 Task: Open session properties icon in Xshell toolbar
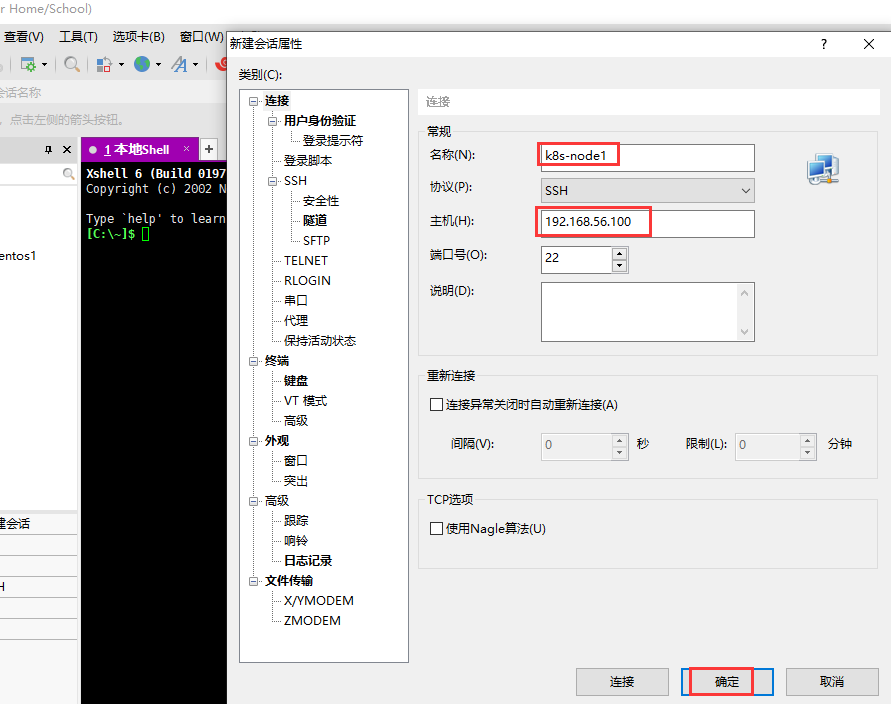pyautogui.click(x=28, y=64)
